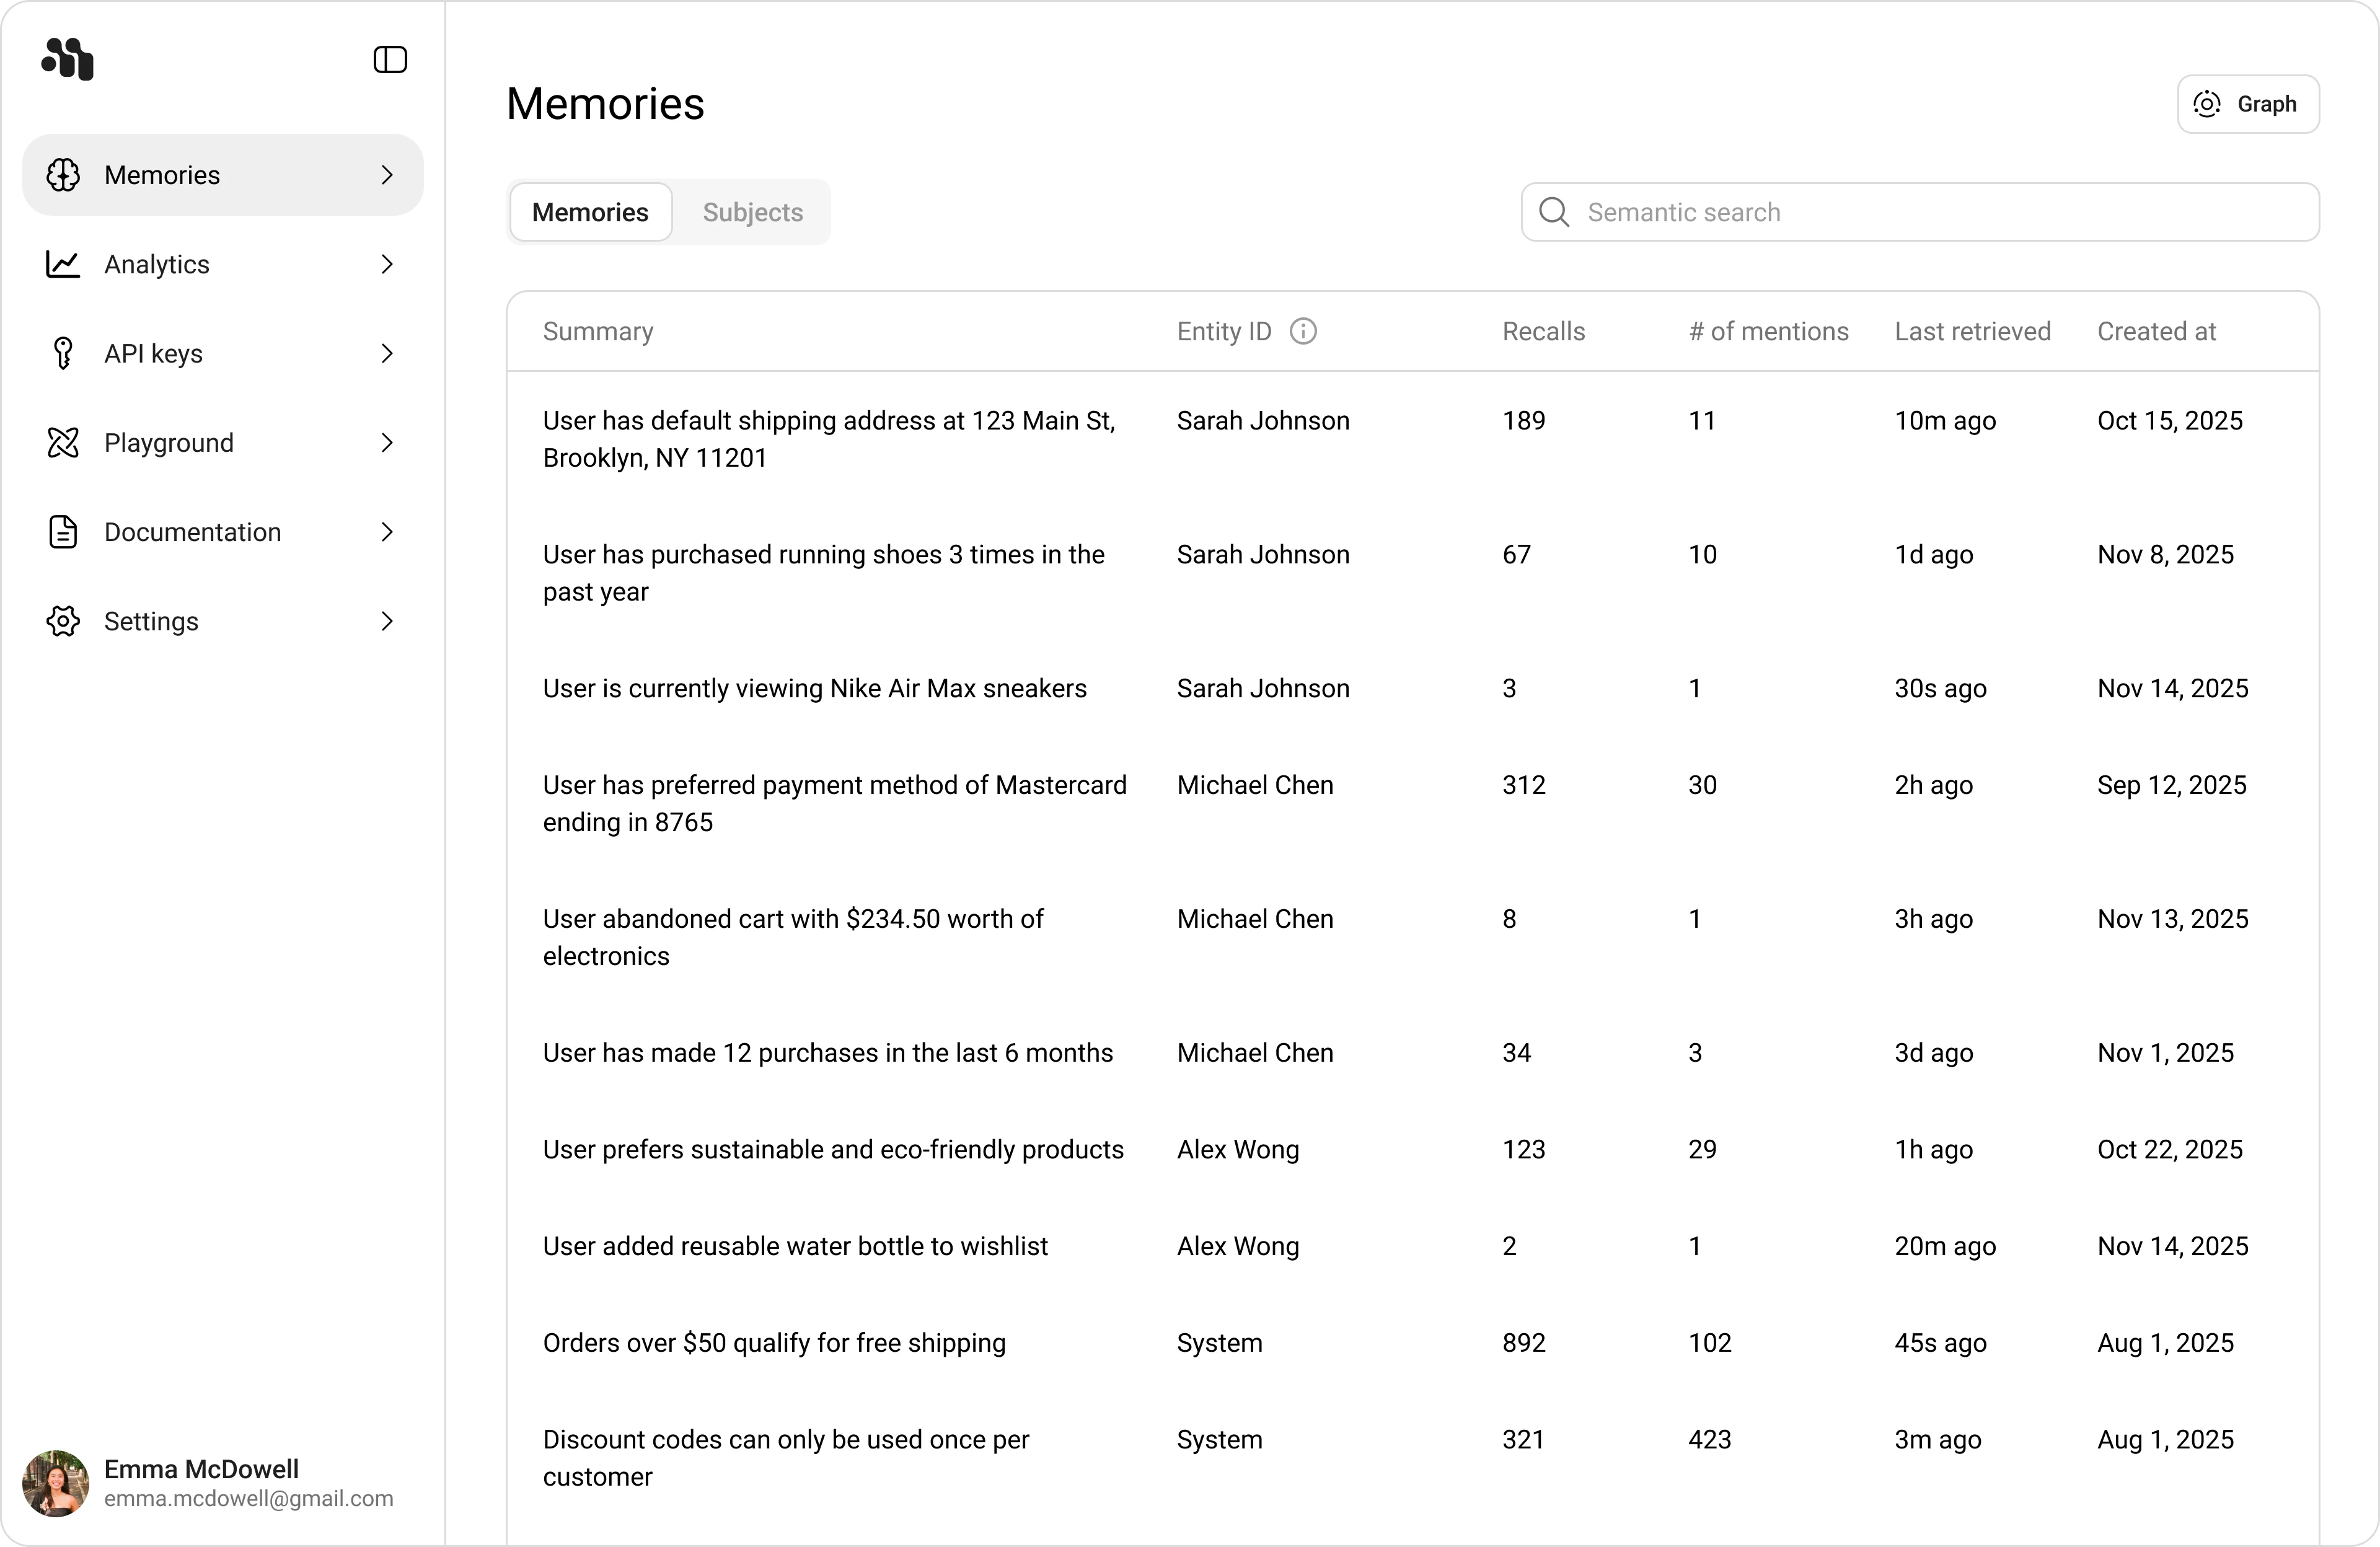Viewport: 2380px width, 1547px height.
Task: Click the Entity ID info icon
Action: pyautogui.click(x=1303, y=331)
